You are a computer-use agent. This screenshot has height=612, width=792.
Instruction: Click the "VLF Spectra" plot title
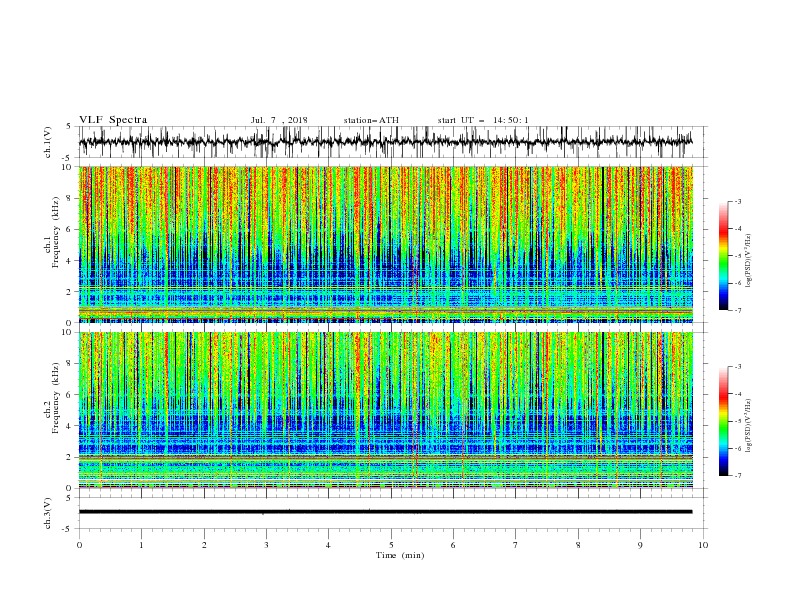pyautogui.click(x=113, y=120)
